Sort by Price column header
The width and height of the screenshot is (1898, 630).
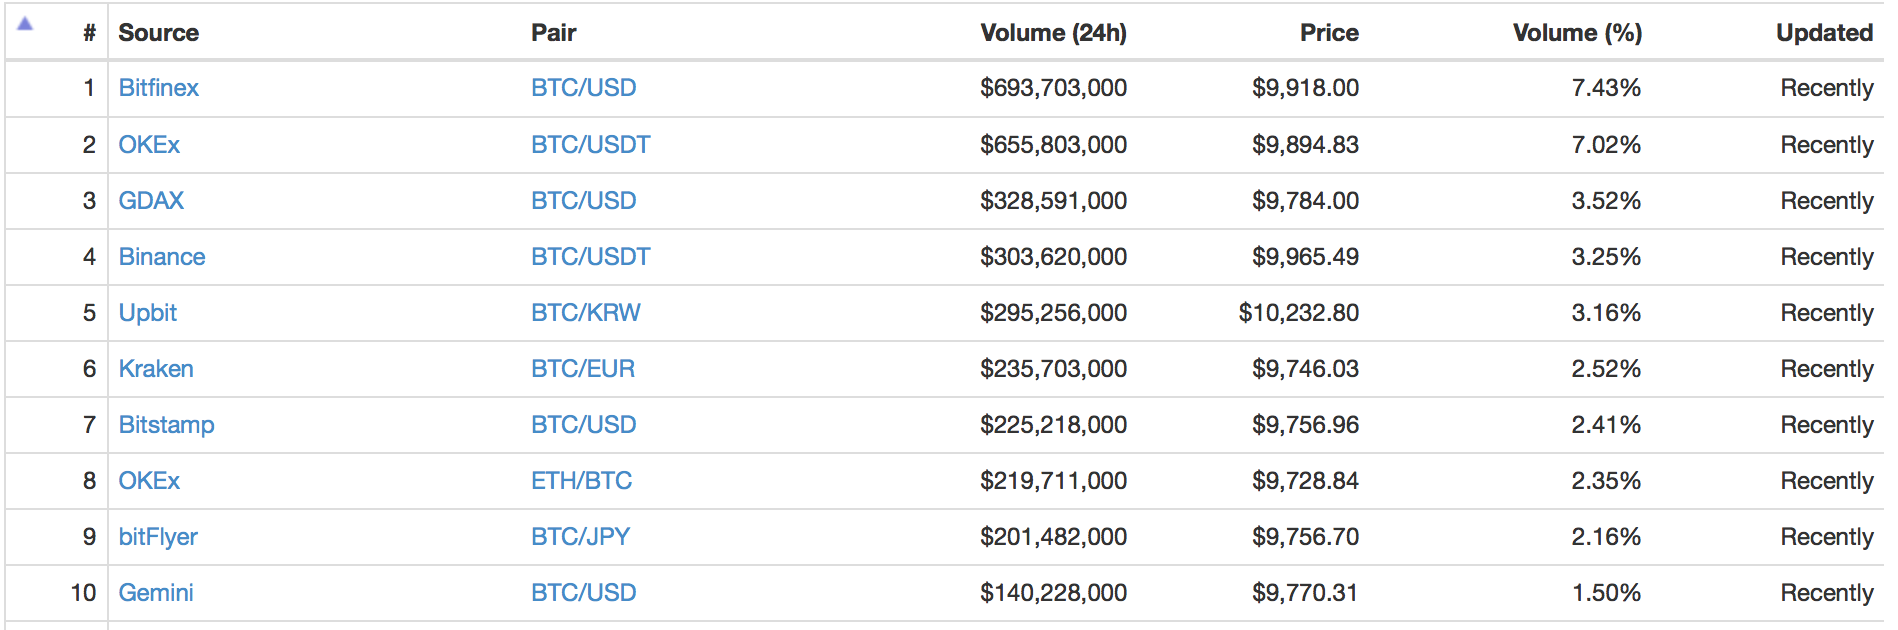pos(1329,33)
